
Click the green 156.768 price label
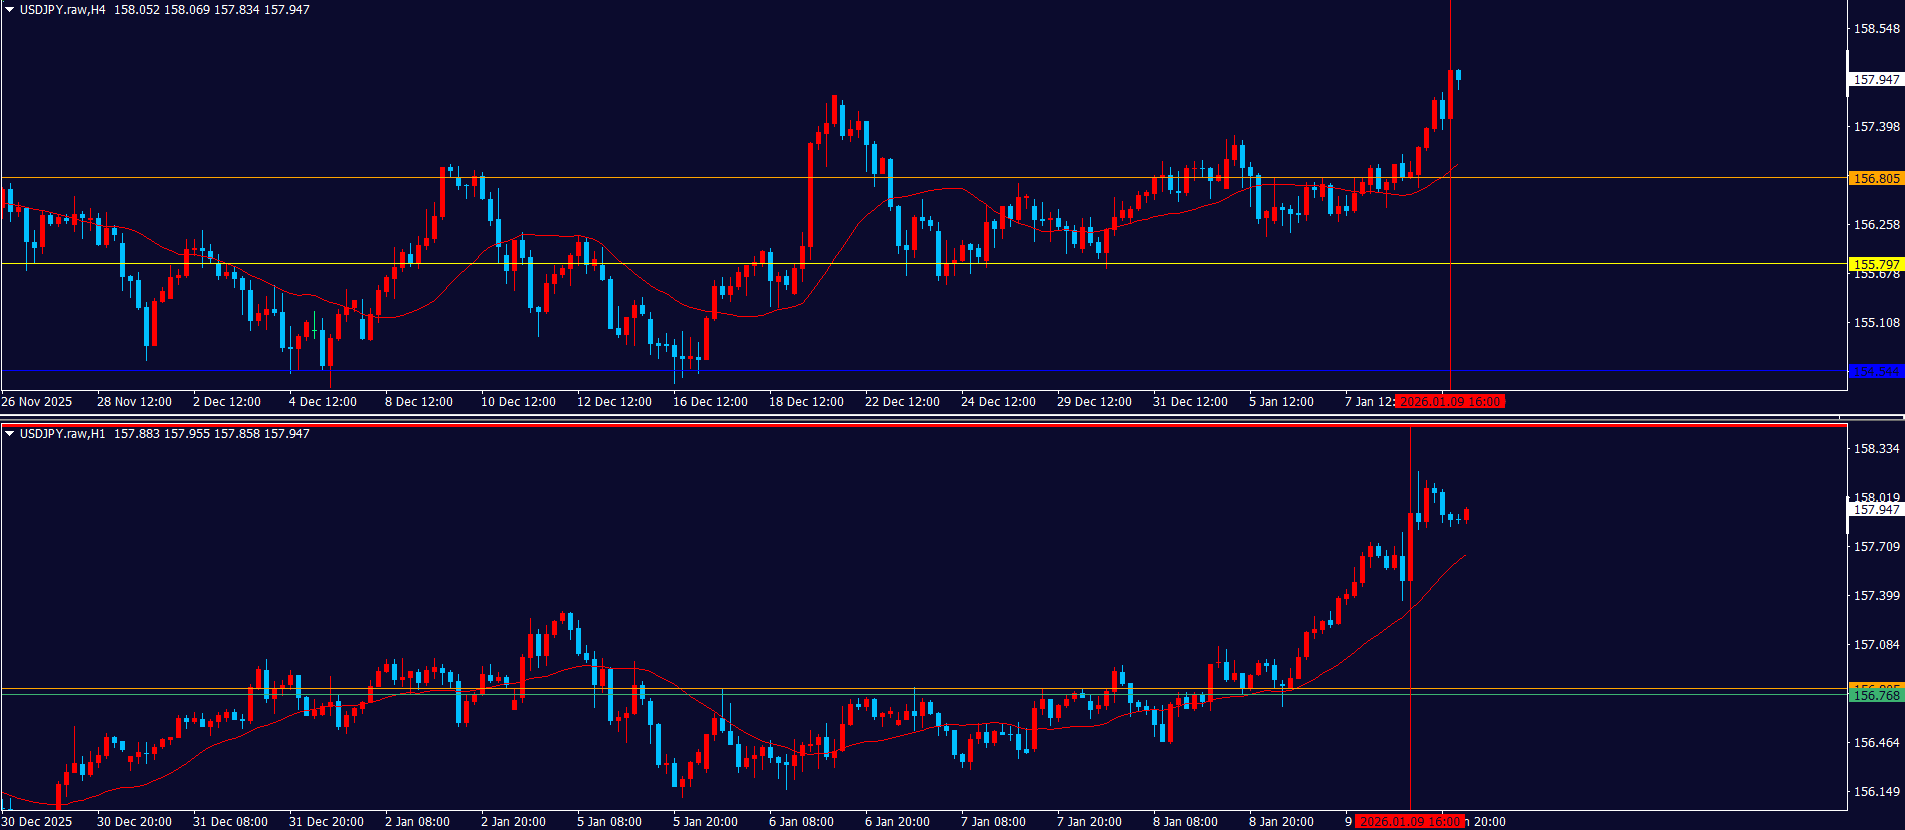[x=1875, y=695]
